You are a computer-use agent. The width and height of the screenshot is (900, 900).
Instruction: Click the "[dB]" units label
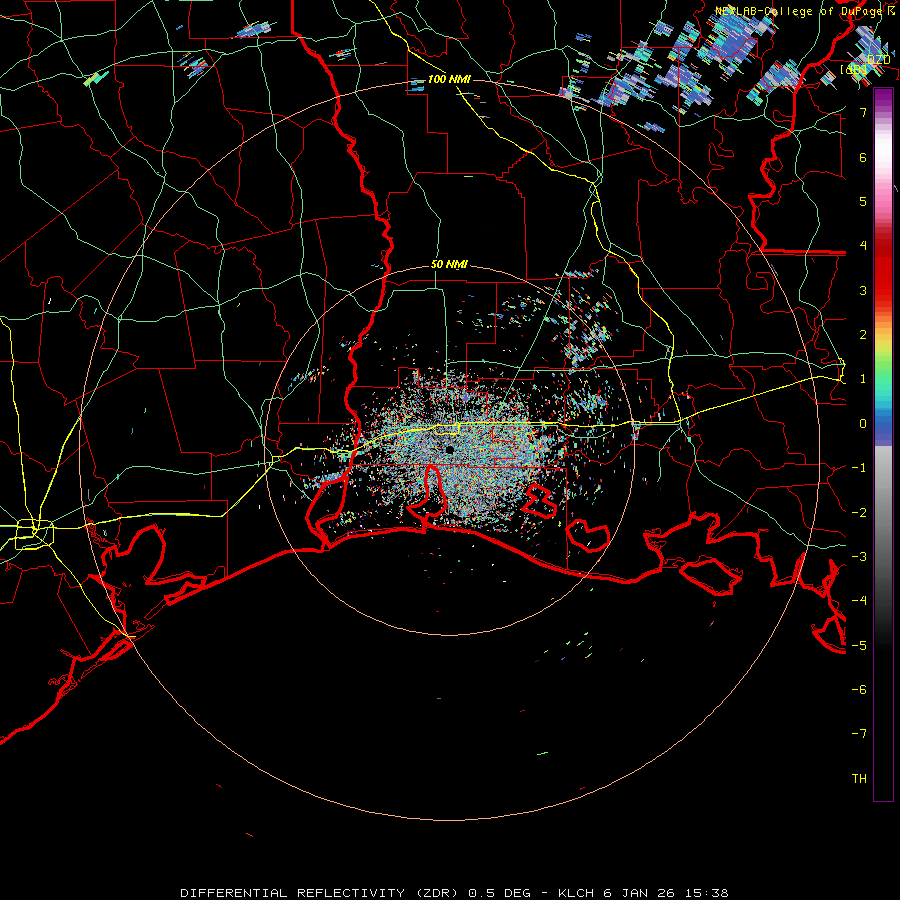point(854,69)
